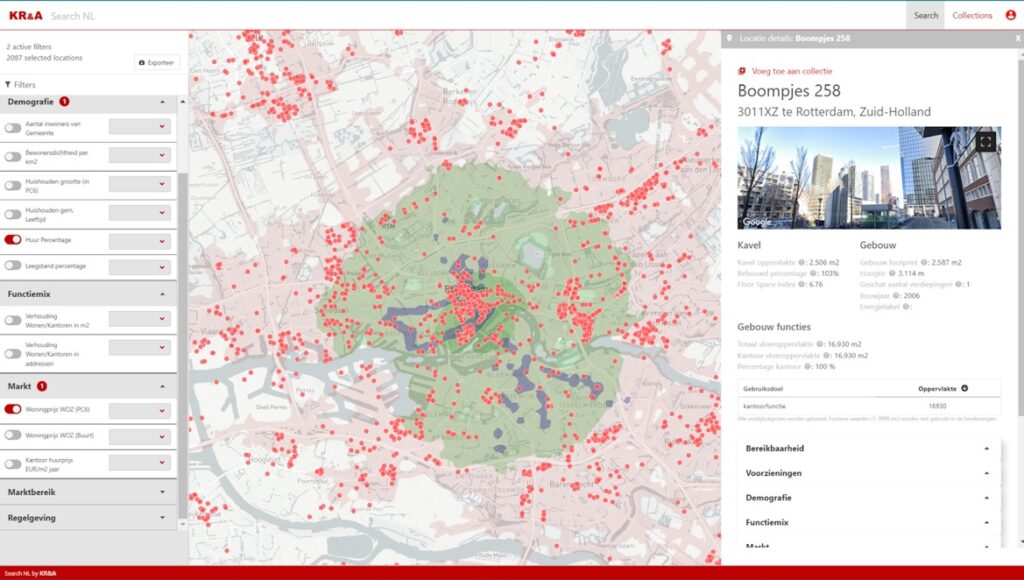1024x580 pixels.
Task: Click the Oppervlakte column sort icon
Action: coord(965,388)
